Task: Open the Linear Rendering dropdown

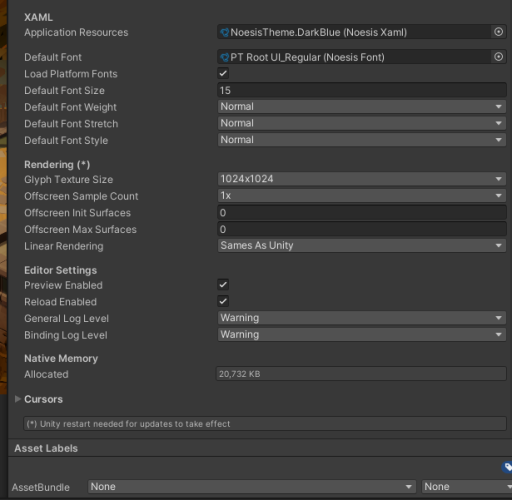Action: 362,246
